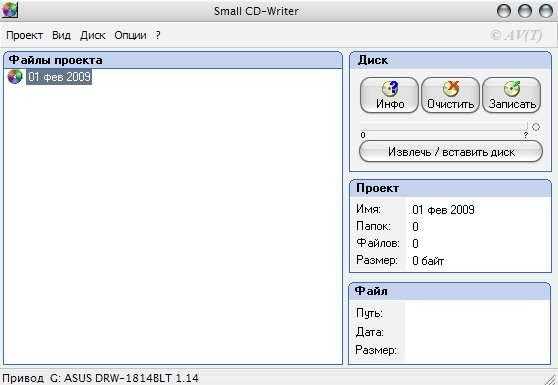Click the Файл panel header

pyautogui.click(x=450, y=291)
